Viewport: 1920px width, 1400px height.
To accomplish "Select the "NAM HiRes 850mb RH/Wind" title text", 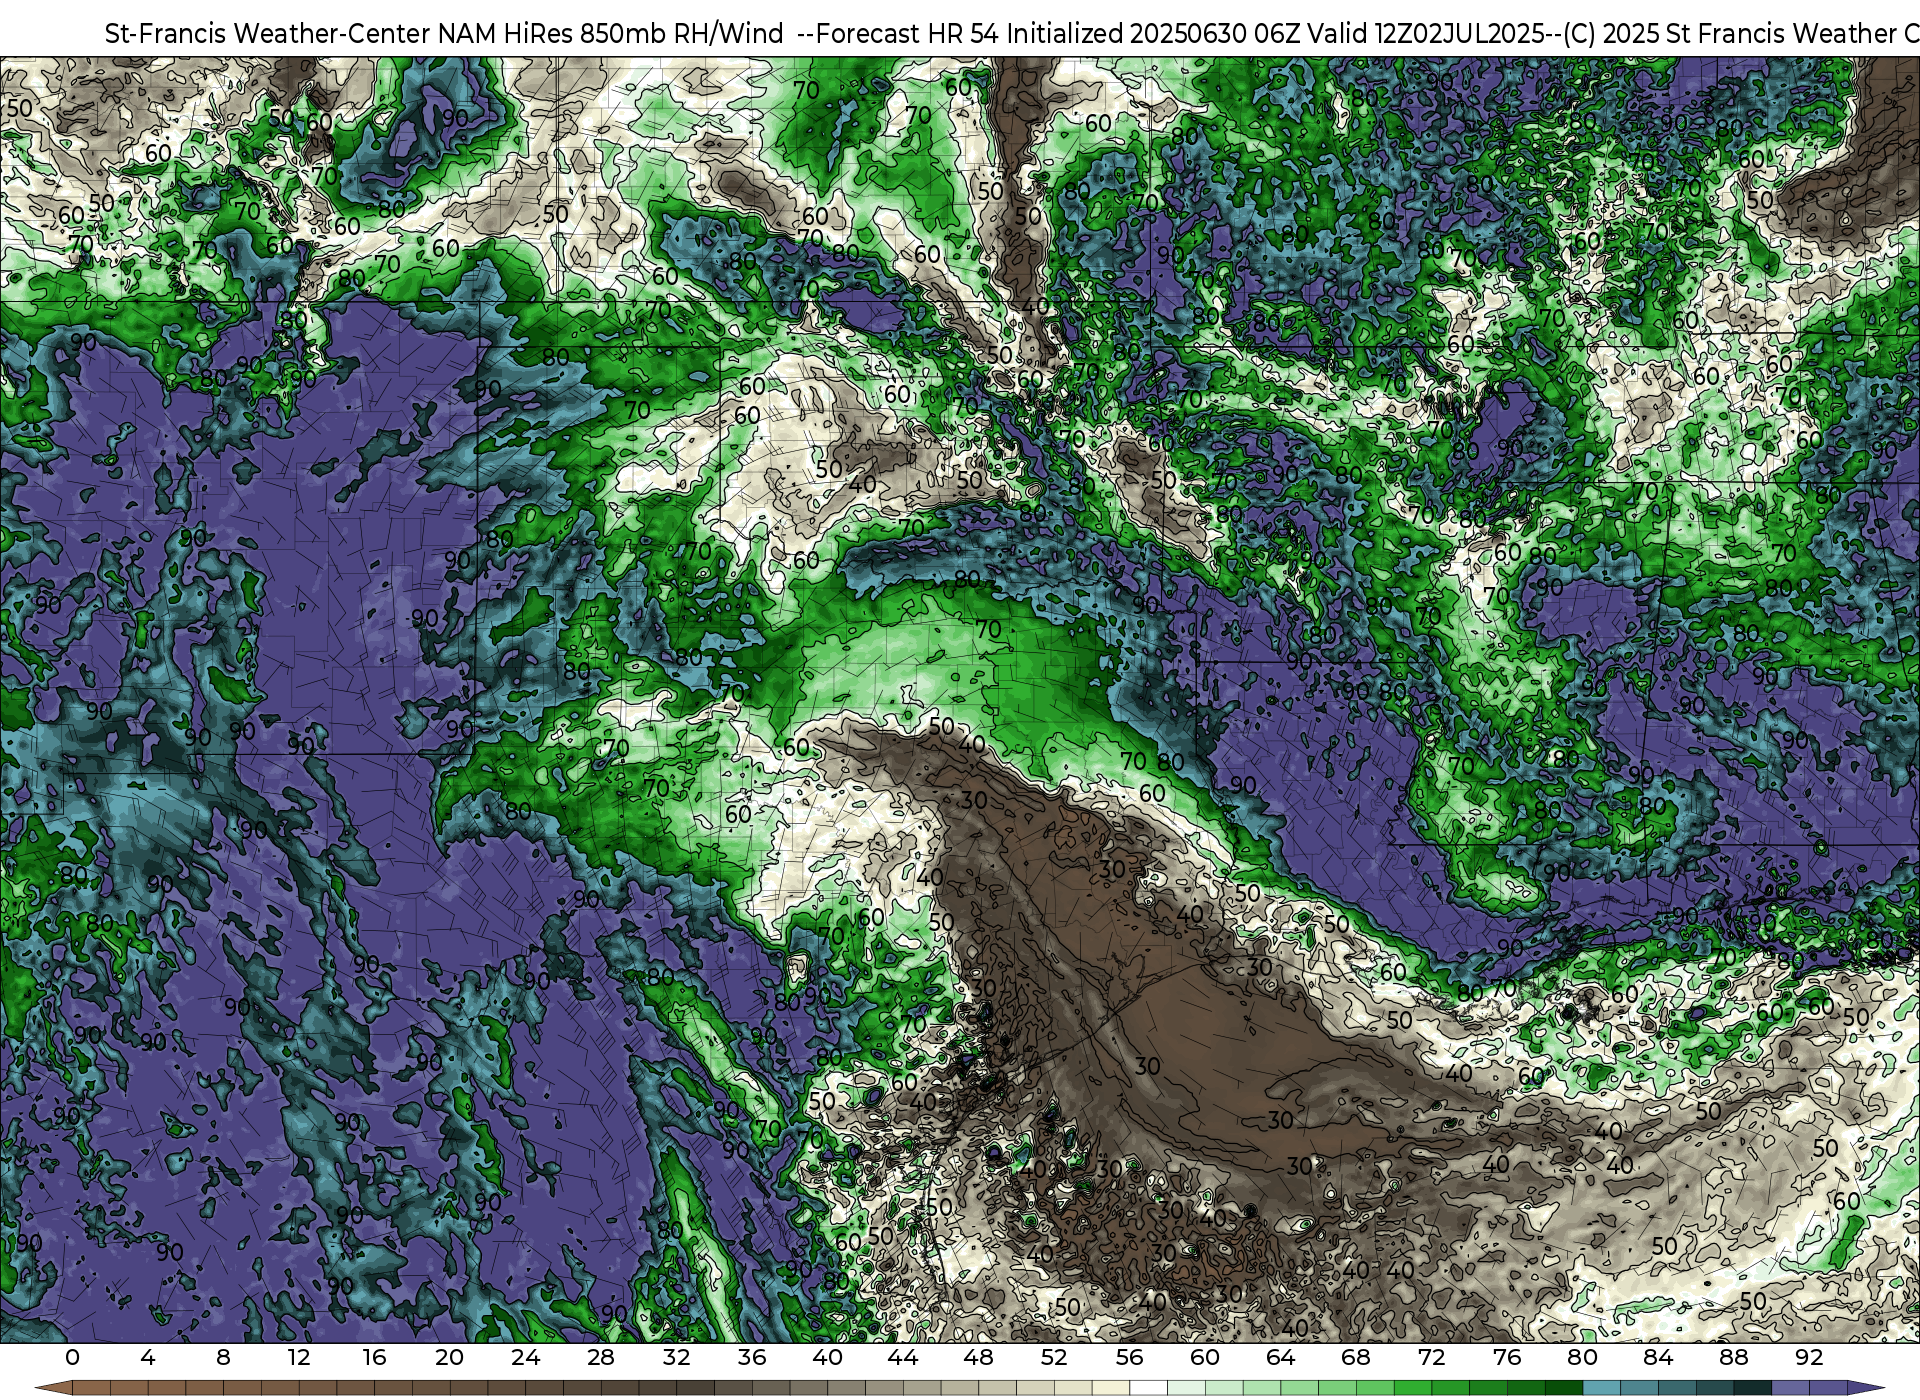I will (610, 34).
